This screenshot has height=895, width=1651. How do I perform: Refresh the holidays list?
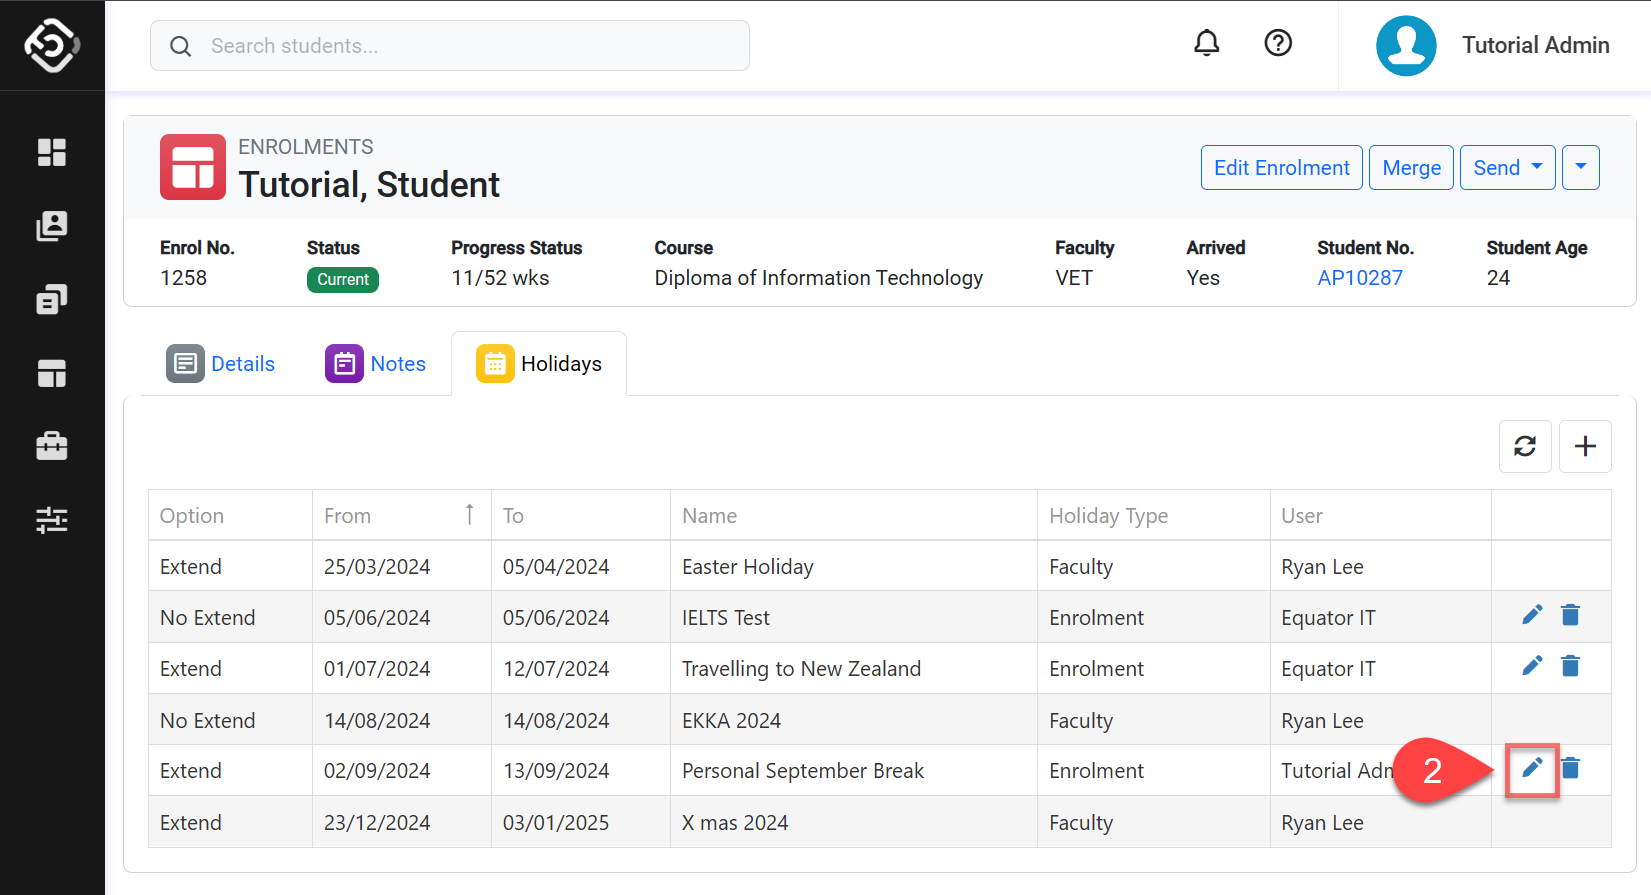(1525, 446)
